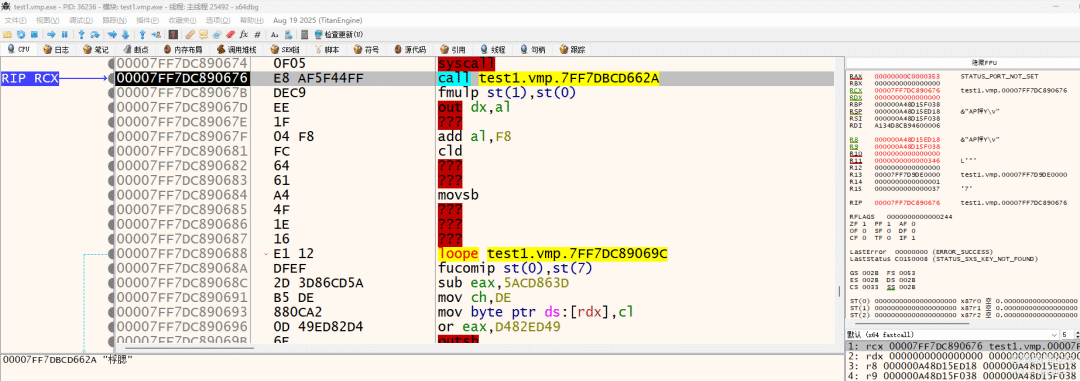Open Scylla with the dark toolbar icon

coord(173,34)
